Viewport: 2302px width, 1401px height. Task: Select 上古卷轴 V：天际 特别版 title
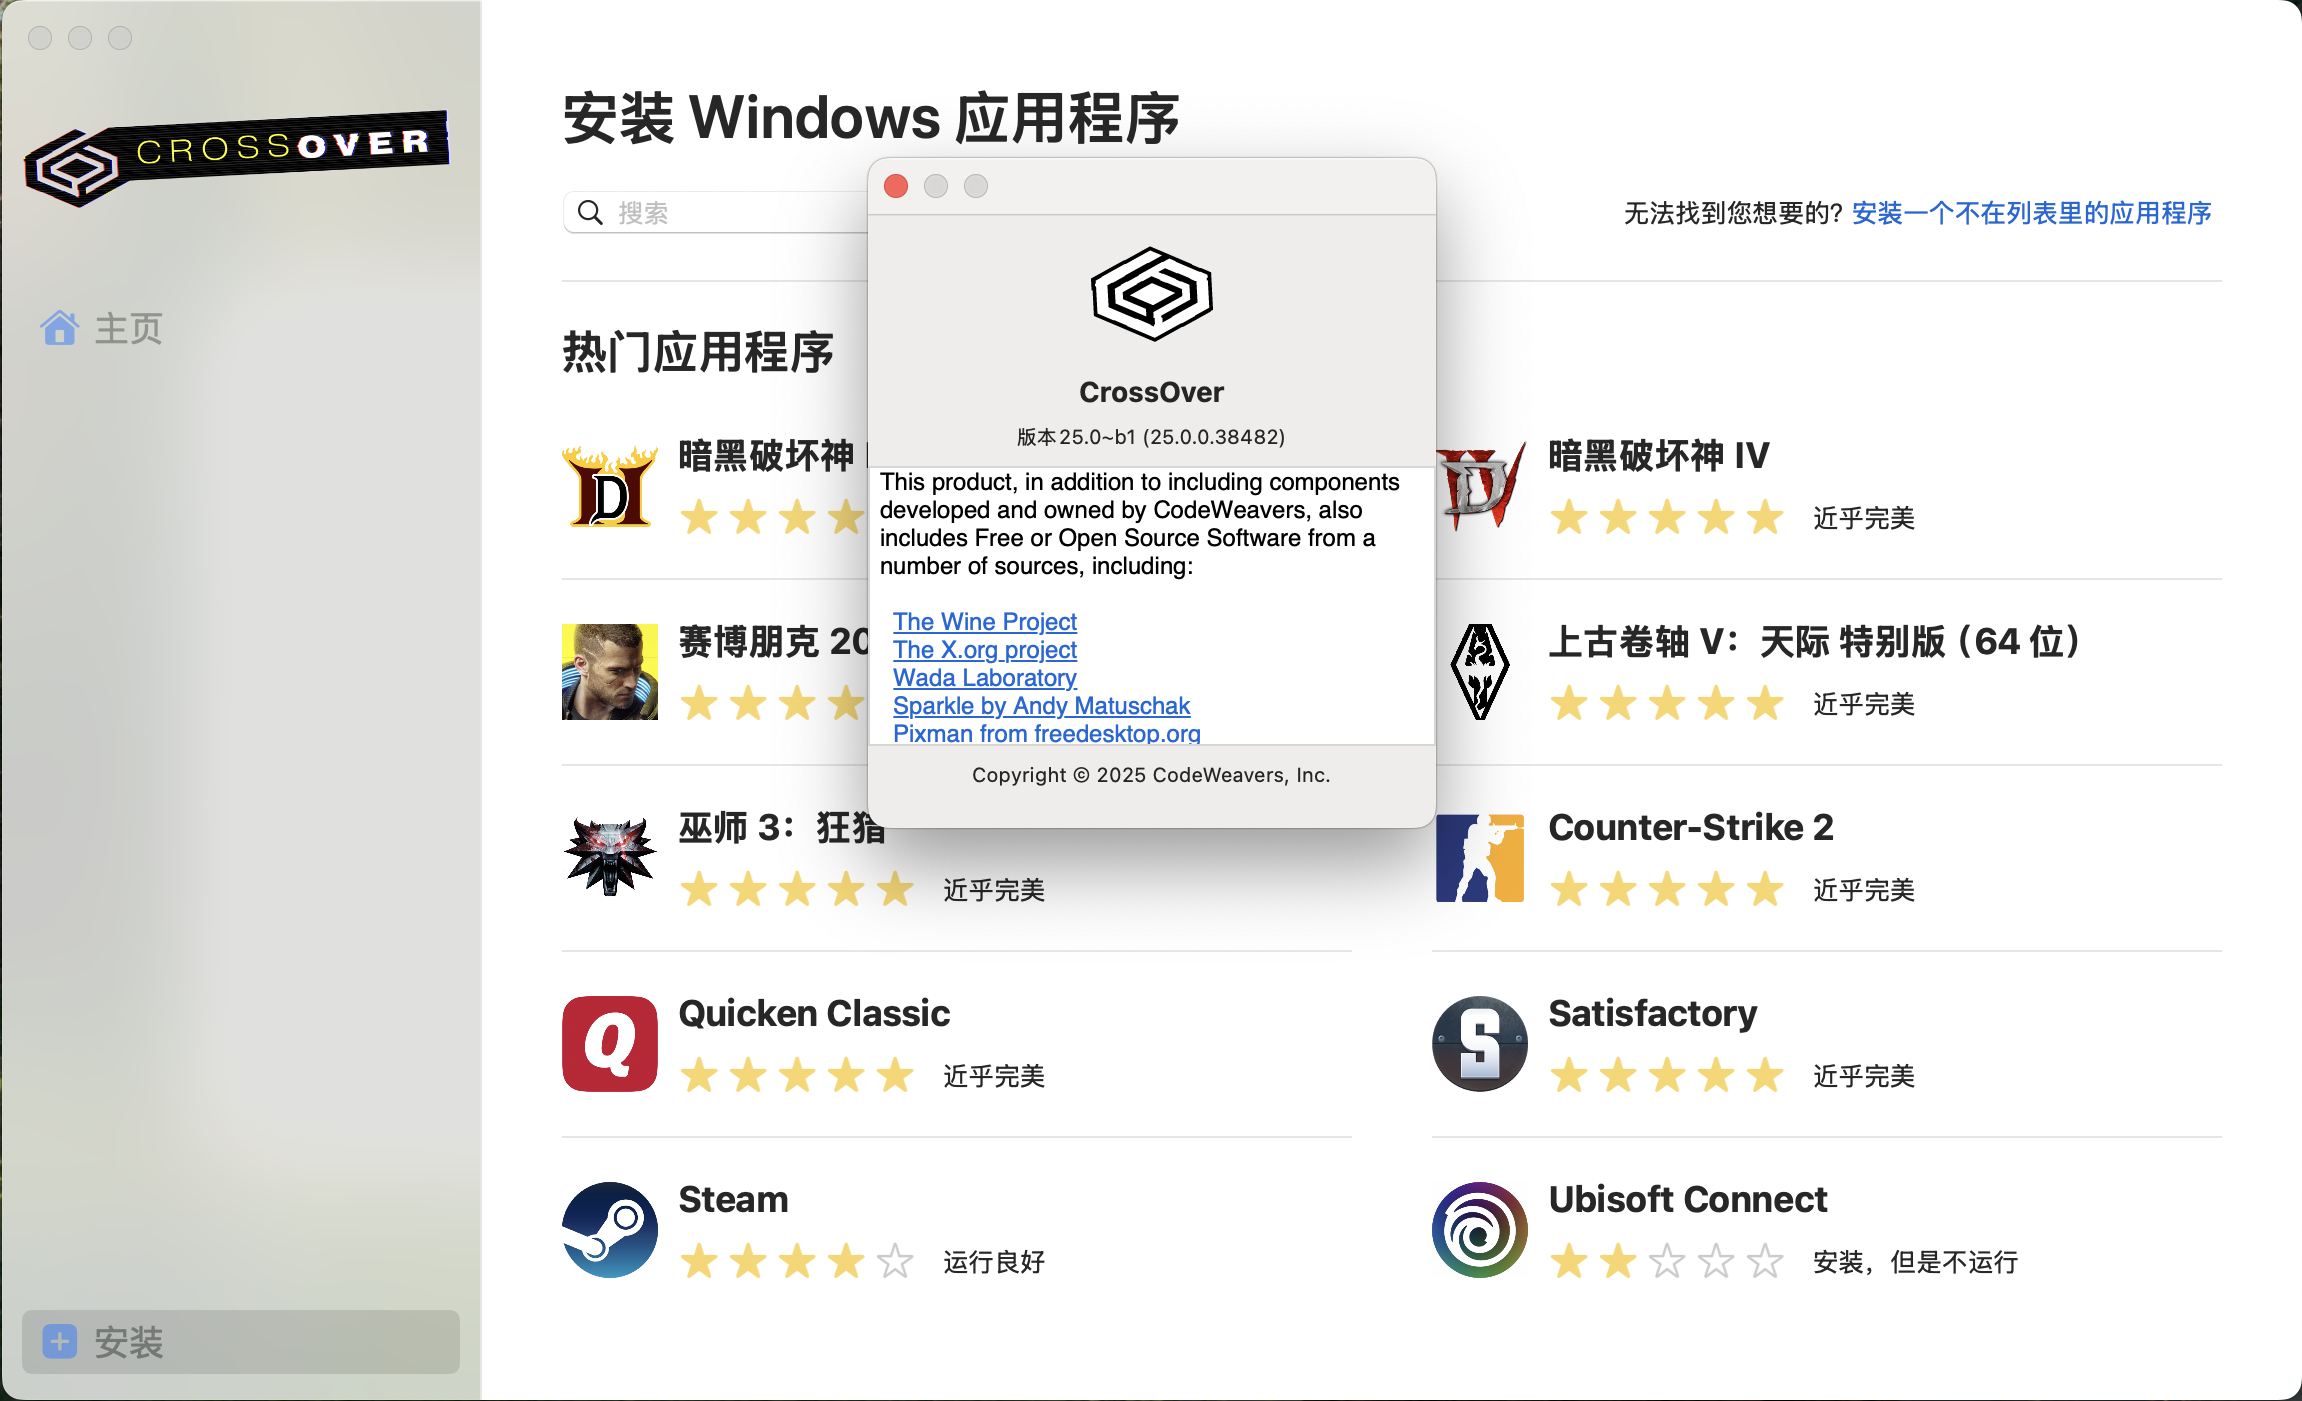click(x=1815, y=641)
